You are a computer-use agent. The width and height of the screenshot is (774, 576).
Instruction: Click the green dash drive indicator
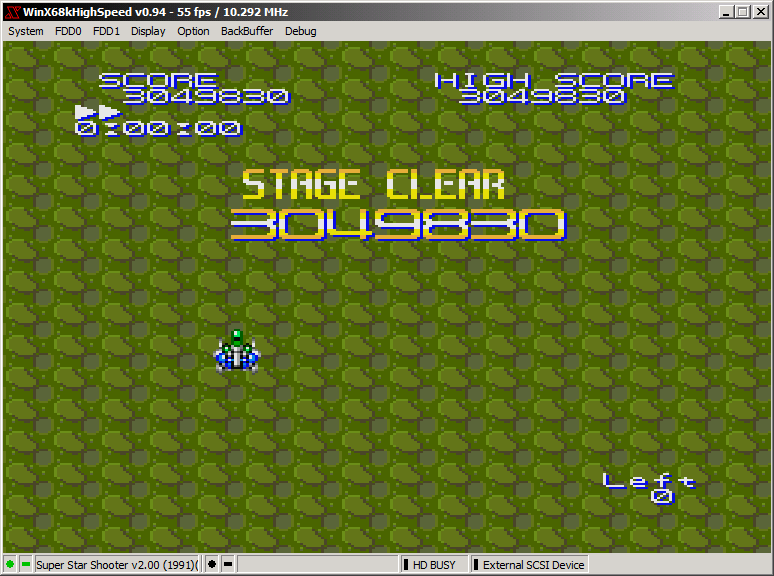pyautogui.click(x=26, y=564)
